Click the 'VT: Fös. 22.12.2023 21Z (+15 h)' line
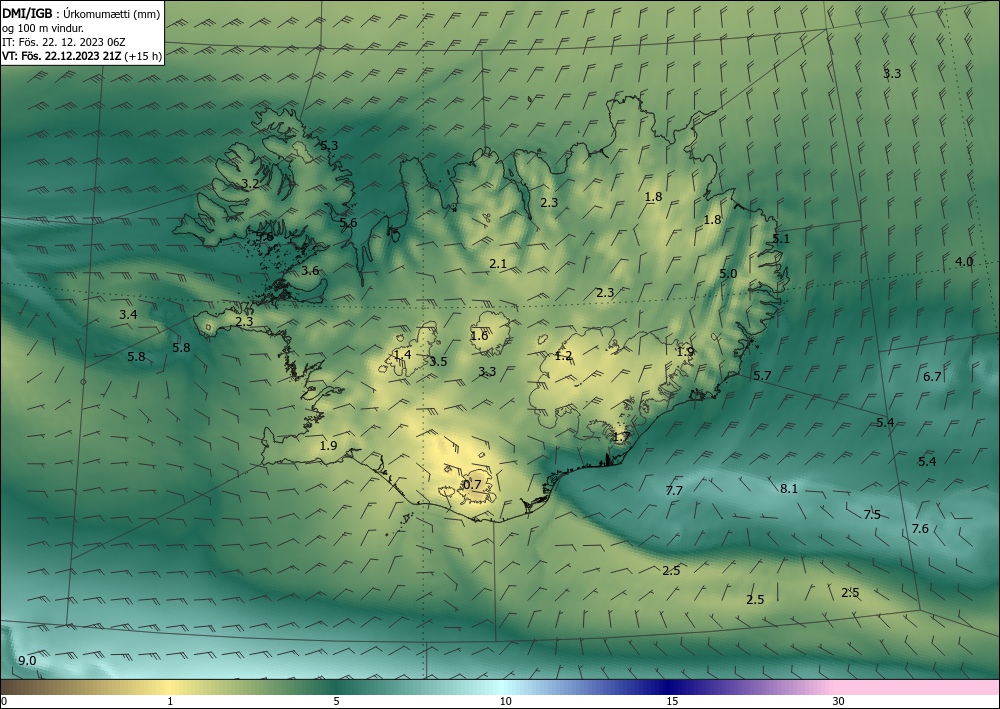The height and width of the screenshot is (709, 1000). 82,56
